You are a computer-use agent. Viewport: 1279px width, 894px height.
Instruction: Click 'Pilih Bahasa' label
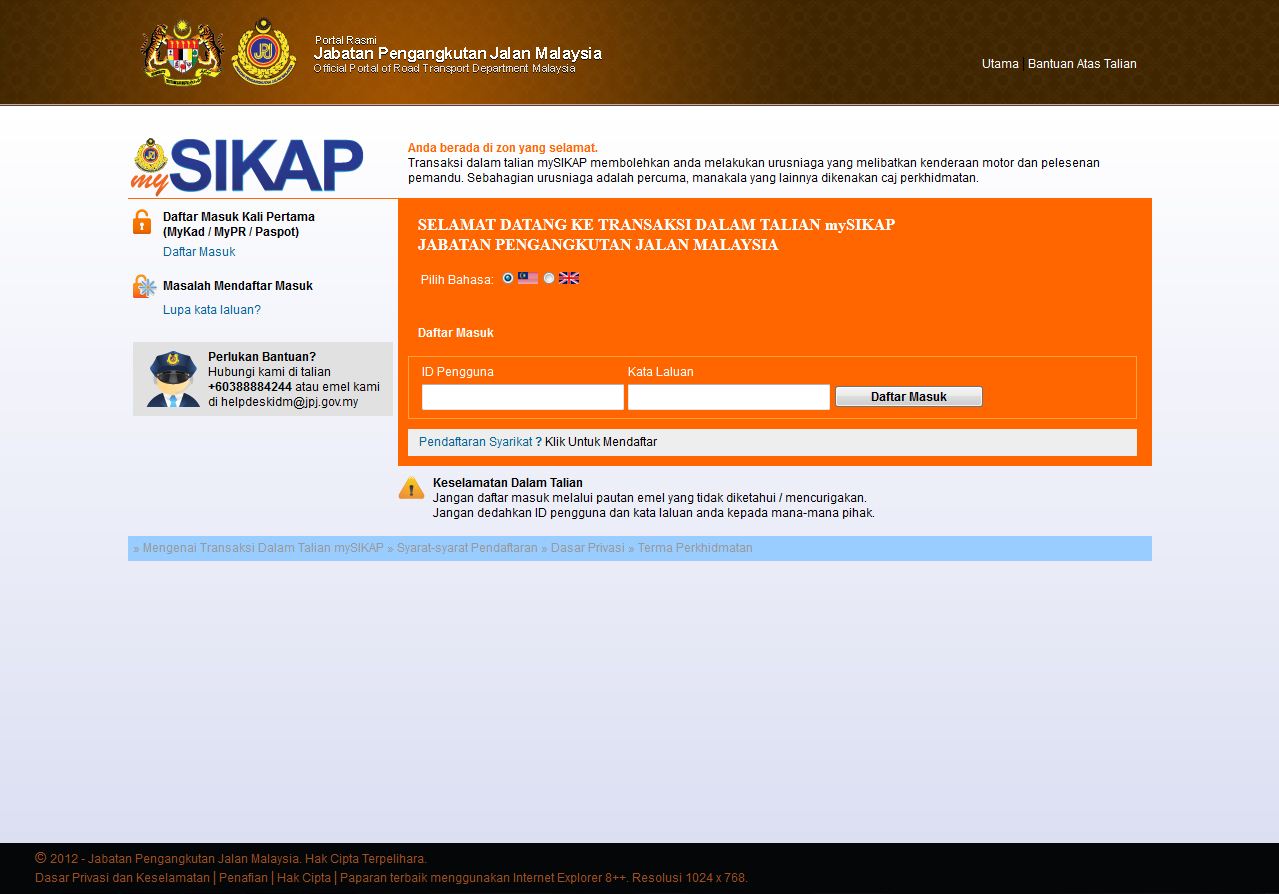point(457,280)
